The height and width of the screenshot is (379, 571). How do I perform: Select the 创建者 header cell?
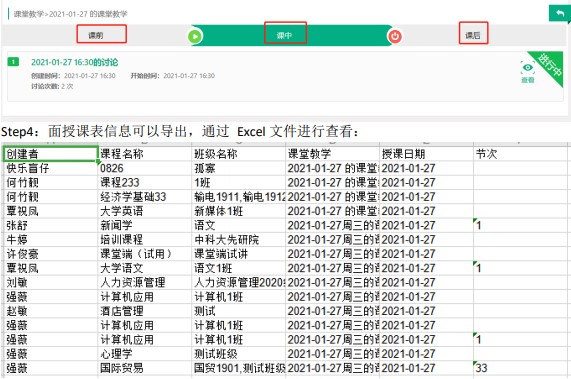tap(51, 154)
